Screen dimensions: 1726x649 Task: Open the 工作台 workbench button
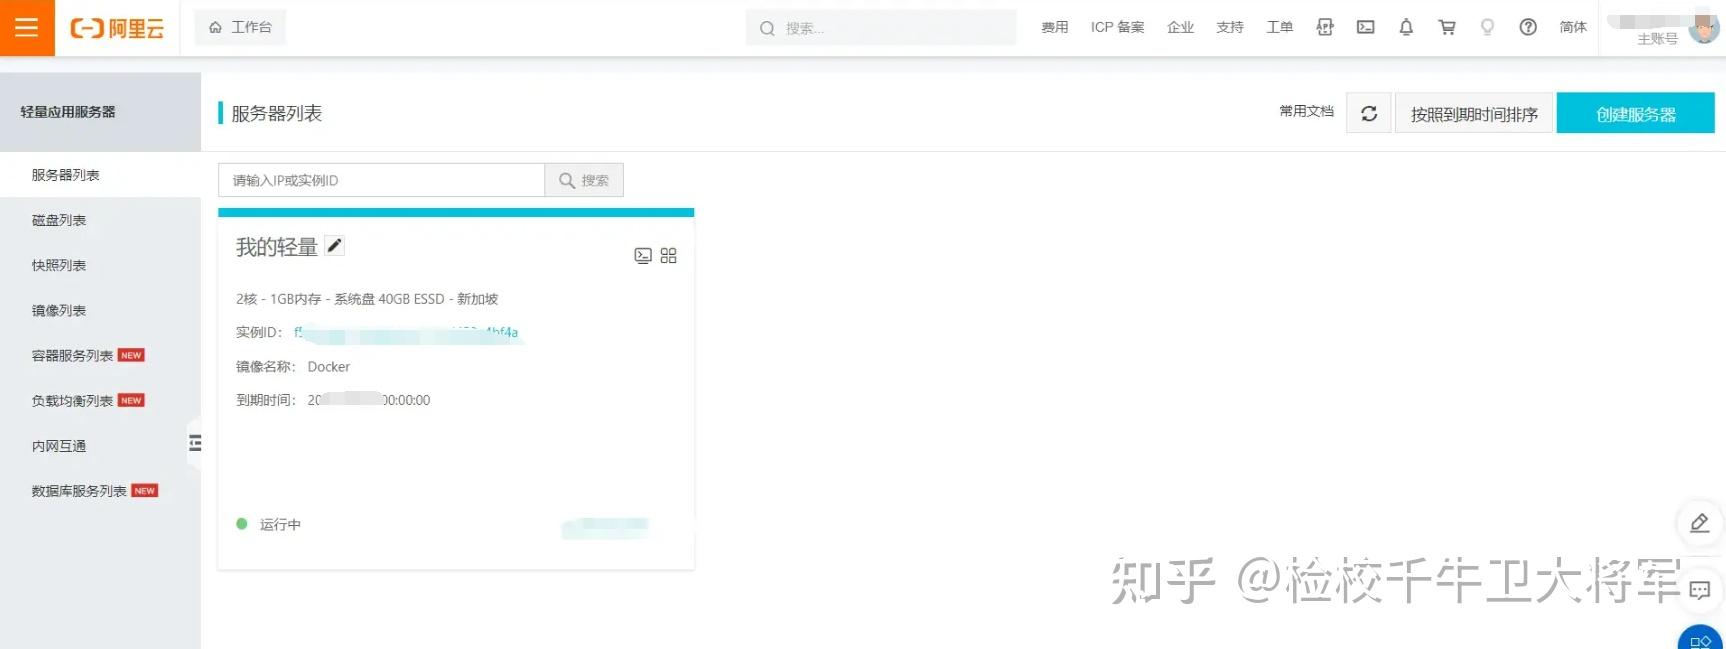240,27
